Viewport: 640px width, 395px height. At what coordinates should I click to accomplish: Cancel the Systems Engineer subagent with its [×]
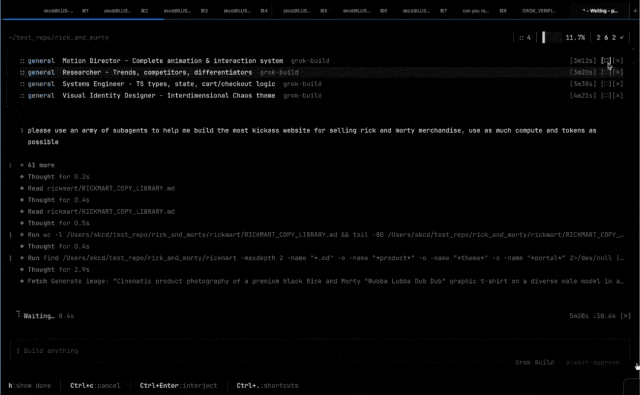point(618,84)
